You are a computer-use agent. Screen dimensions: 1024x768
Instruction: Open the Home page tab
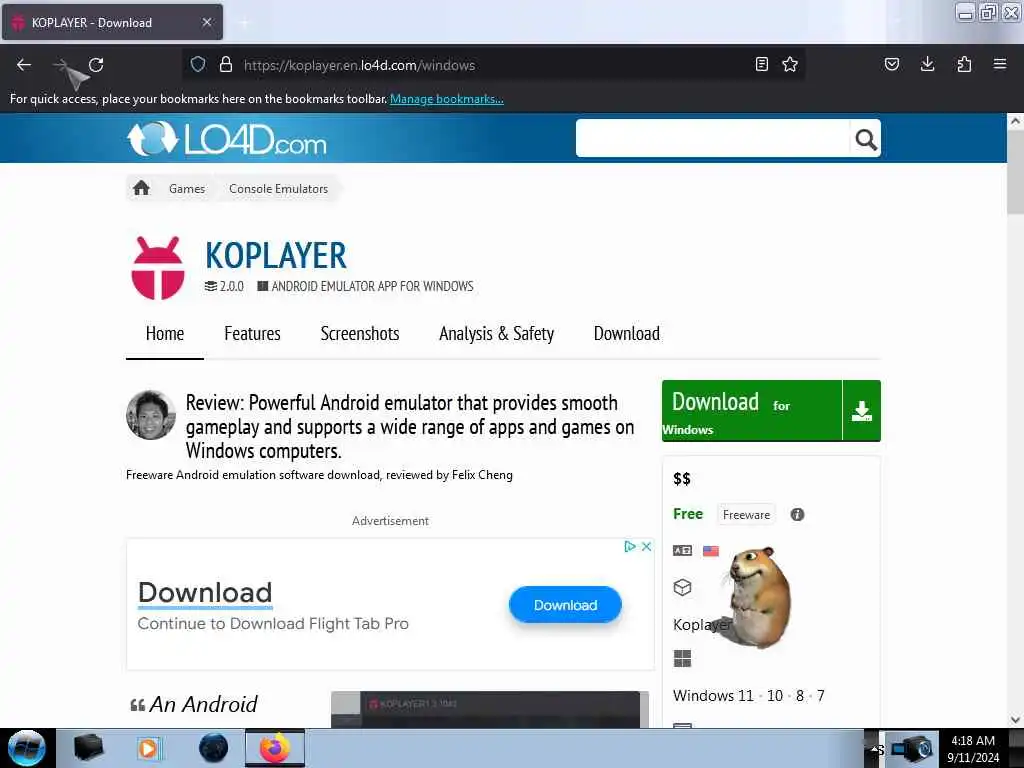pyautogui.click(x=165, y=334)
